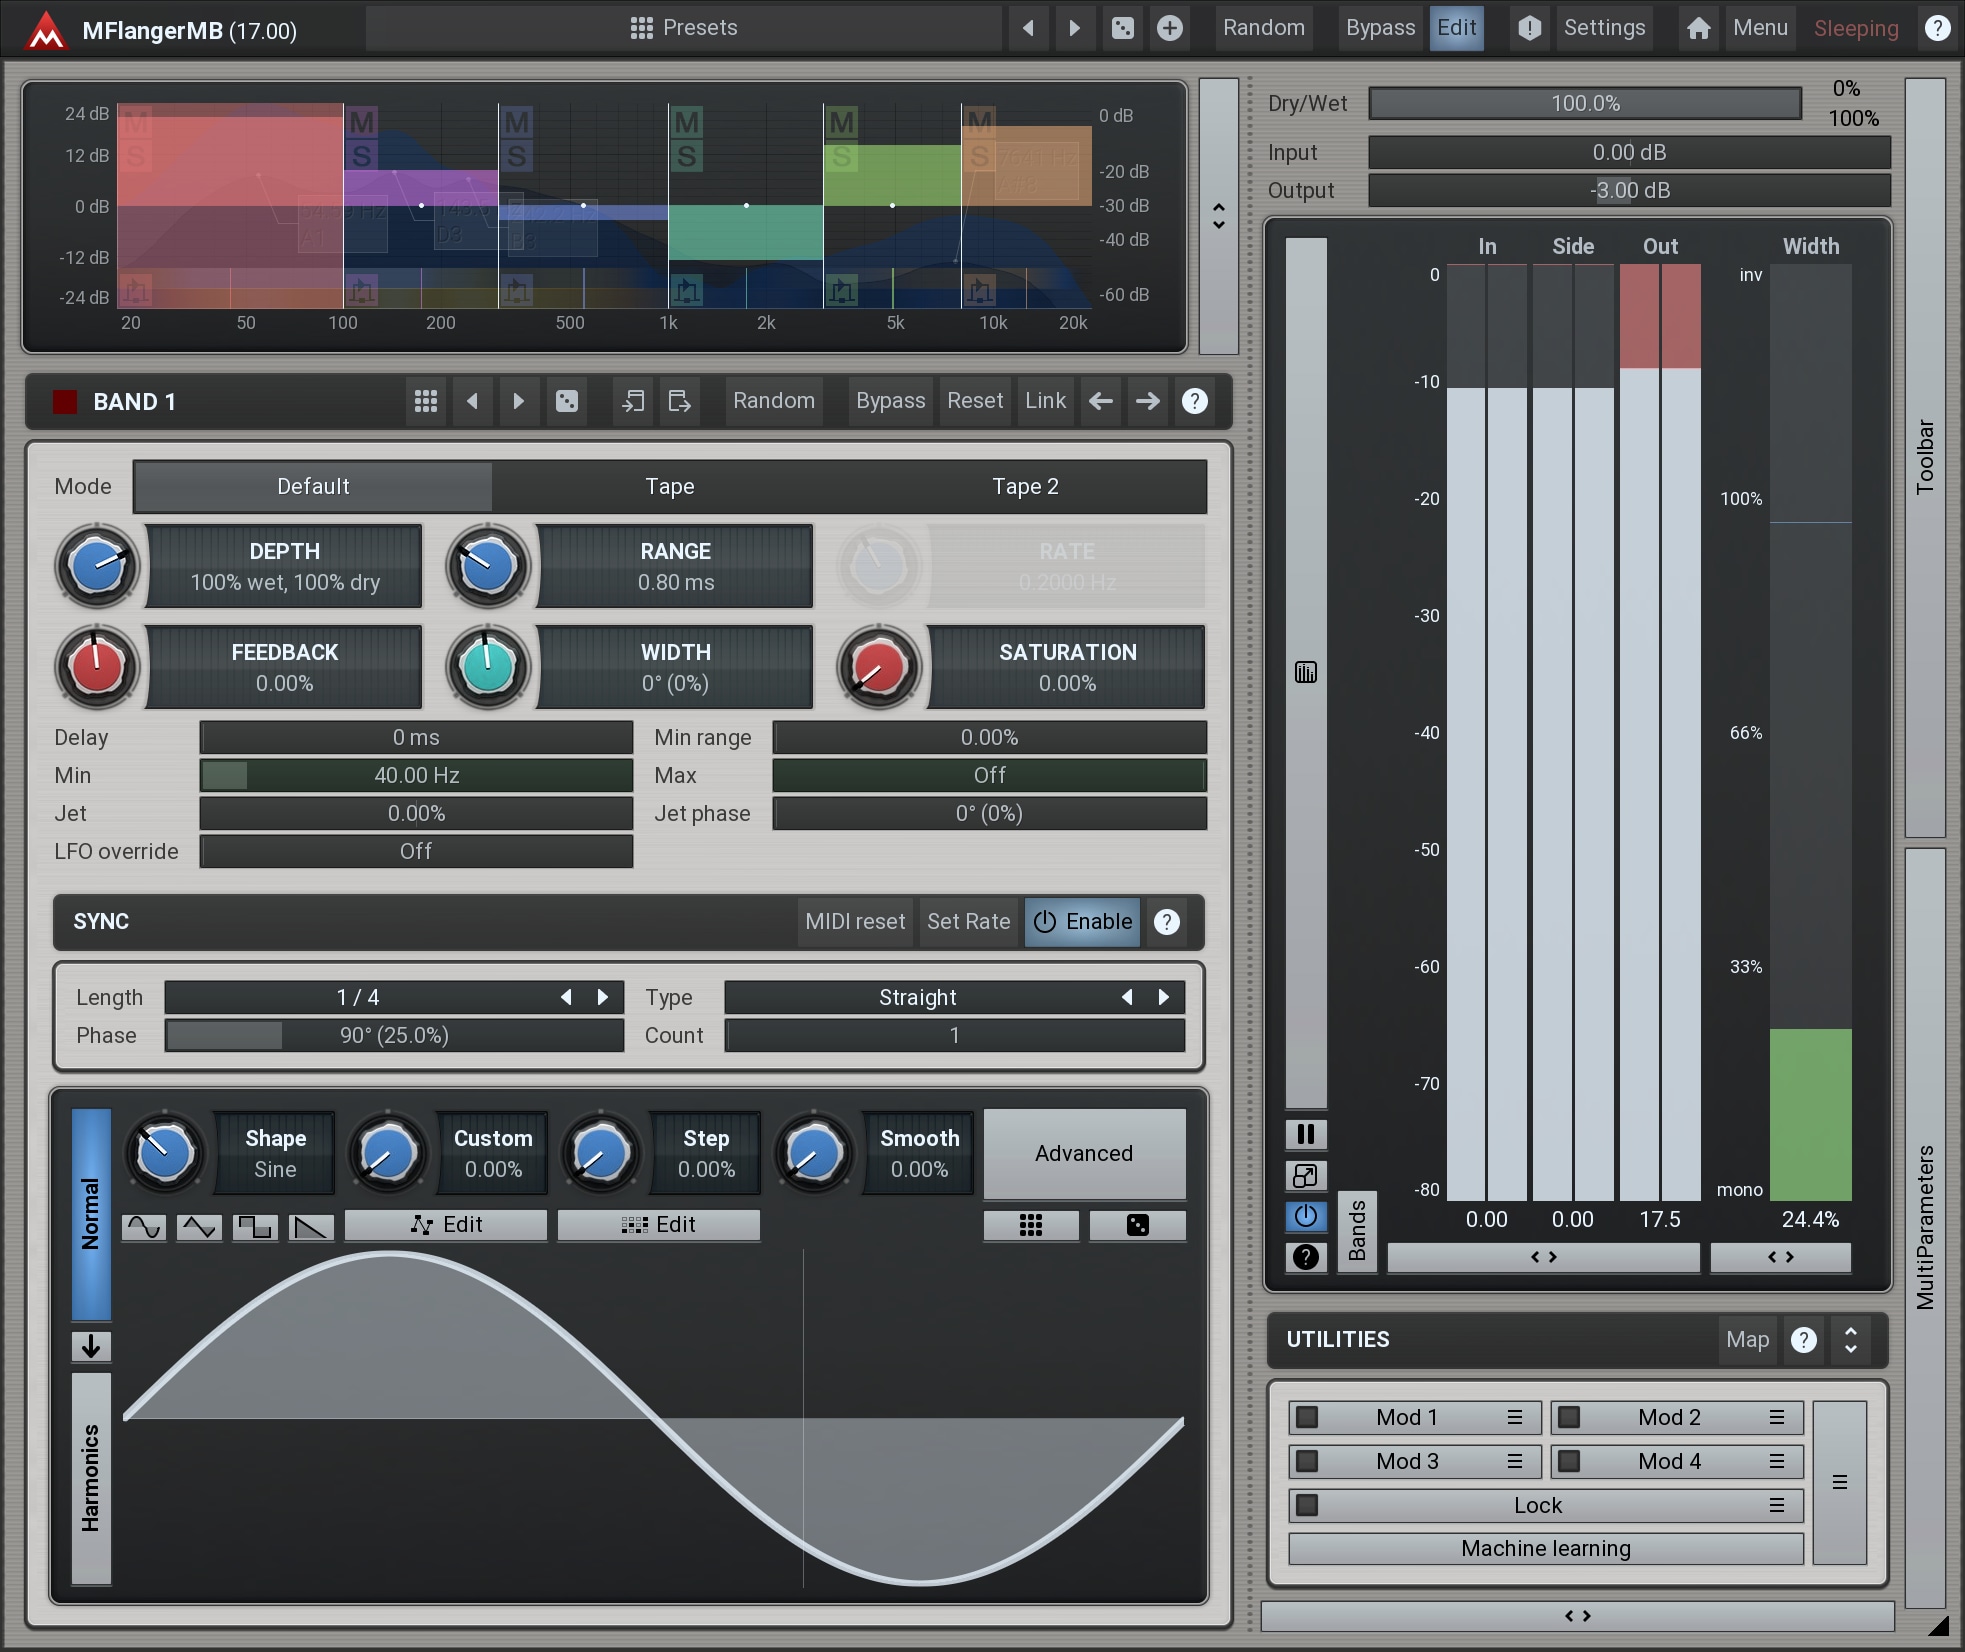Click the Machine learning button
The width and height of the screenshot is (1965, 1652).
pyautogui.click(x=1545, y=1549)
